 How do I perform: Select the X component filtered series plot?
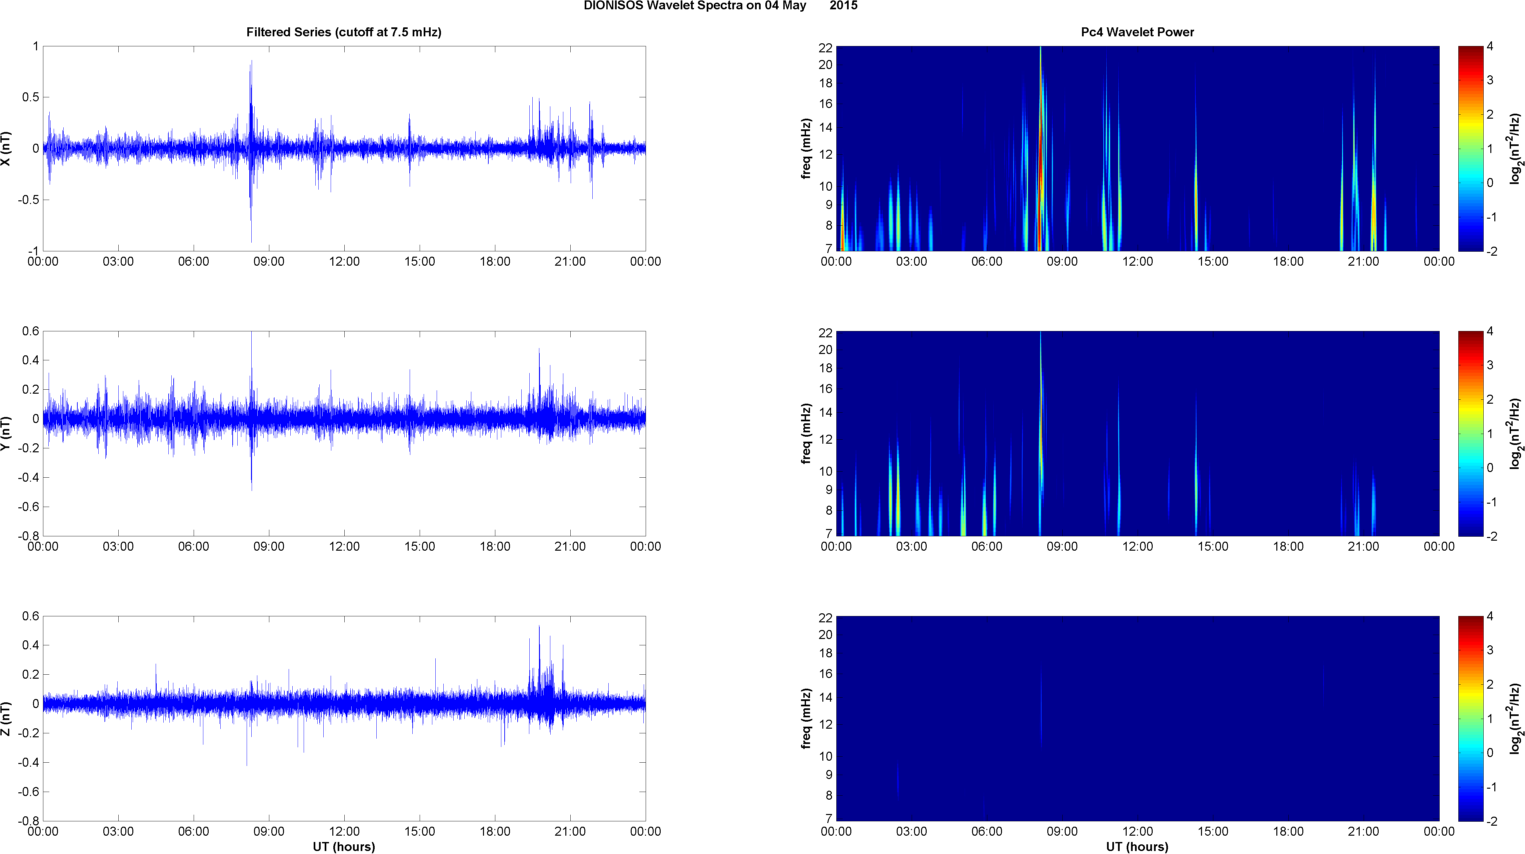coord(344,148)
